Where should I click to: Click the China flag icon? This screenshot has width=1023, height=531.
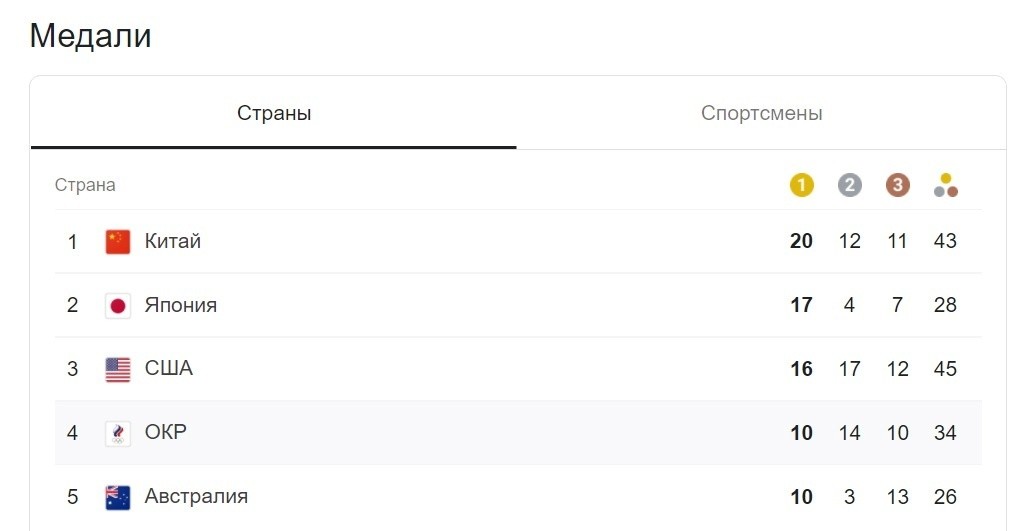[118, 241]
